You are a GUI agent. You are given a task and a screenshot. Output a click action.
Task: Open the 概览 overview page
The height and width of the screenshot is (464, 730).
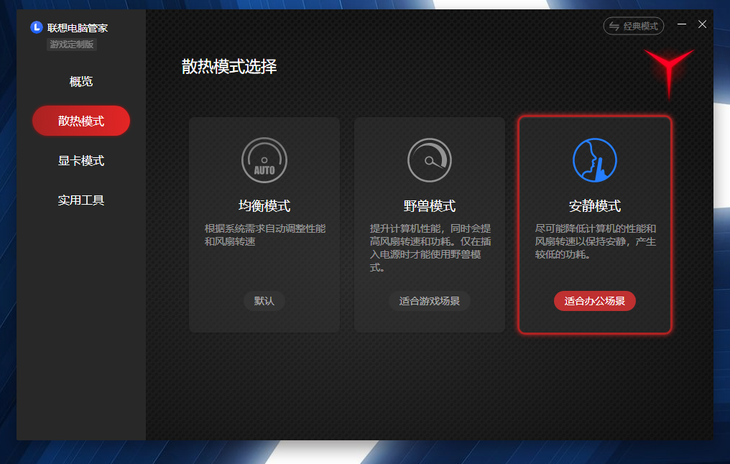[81, 81]
